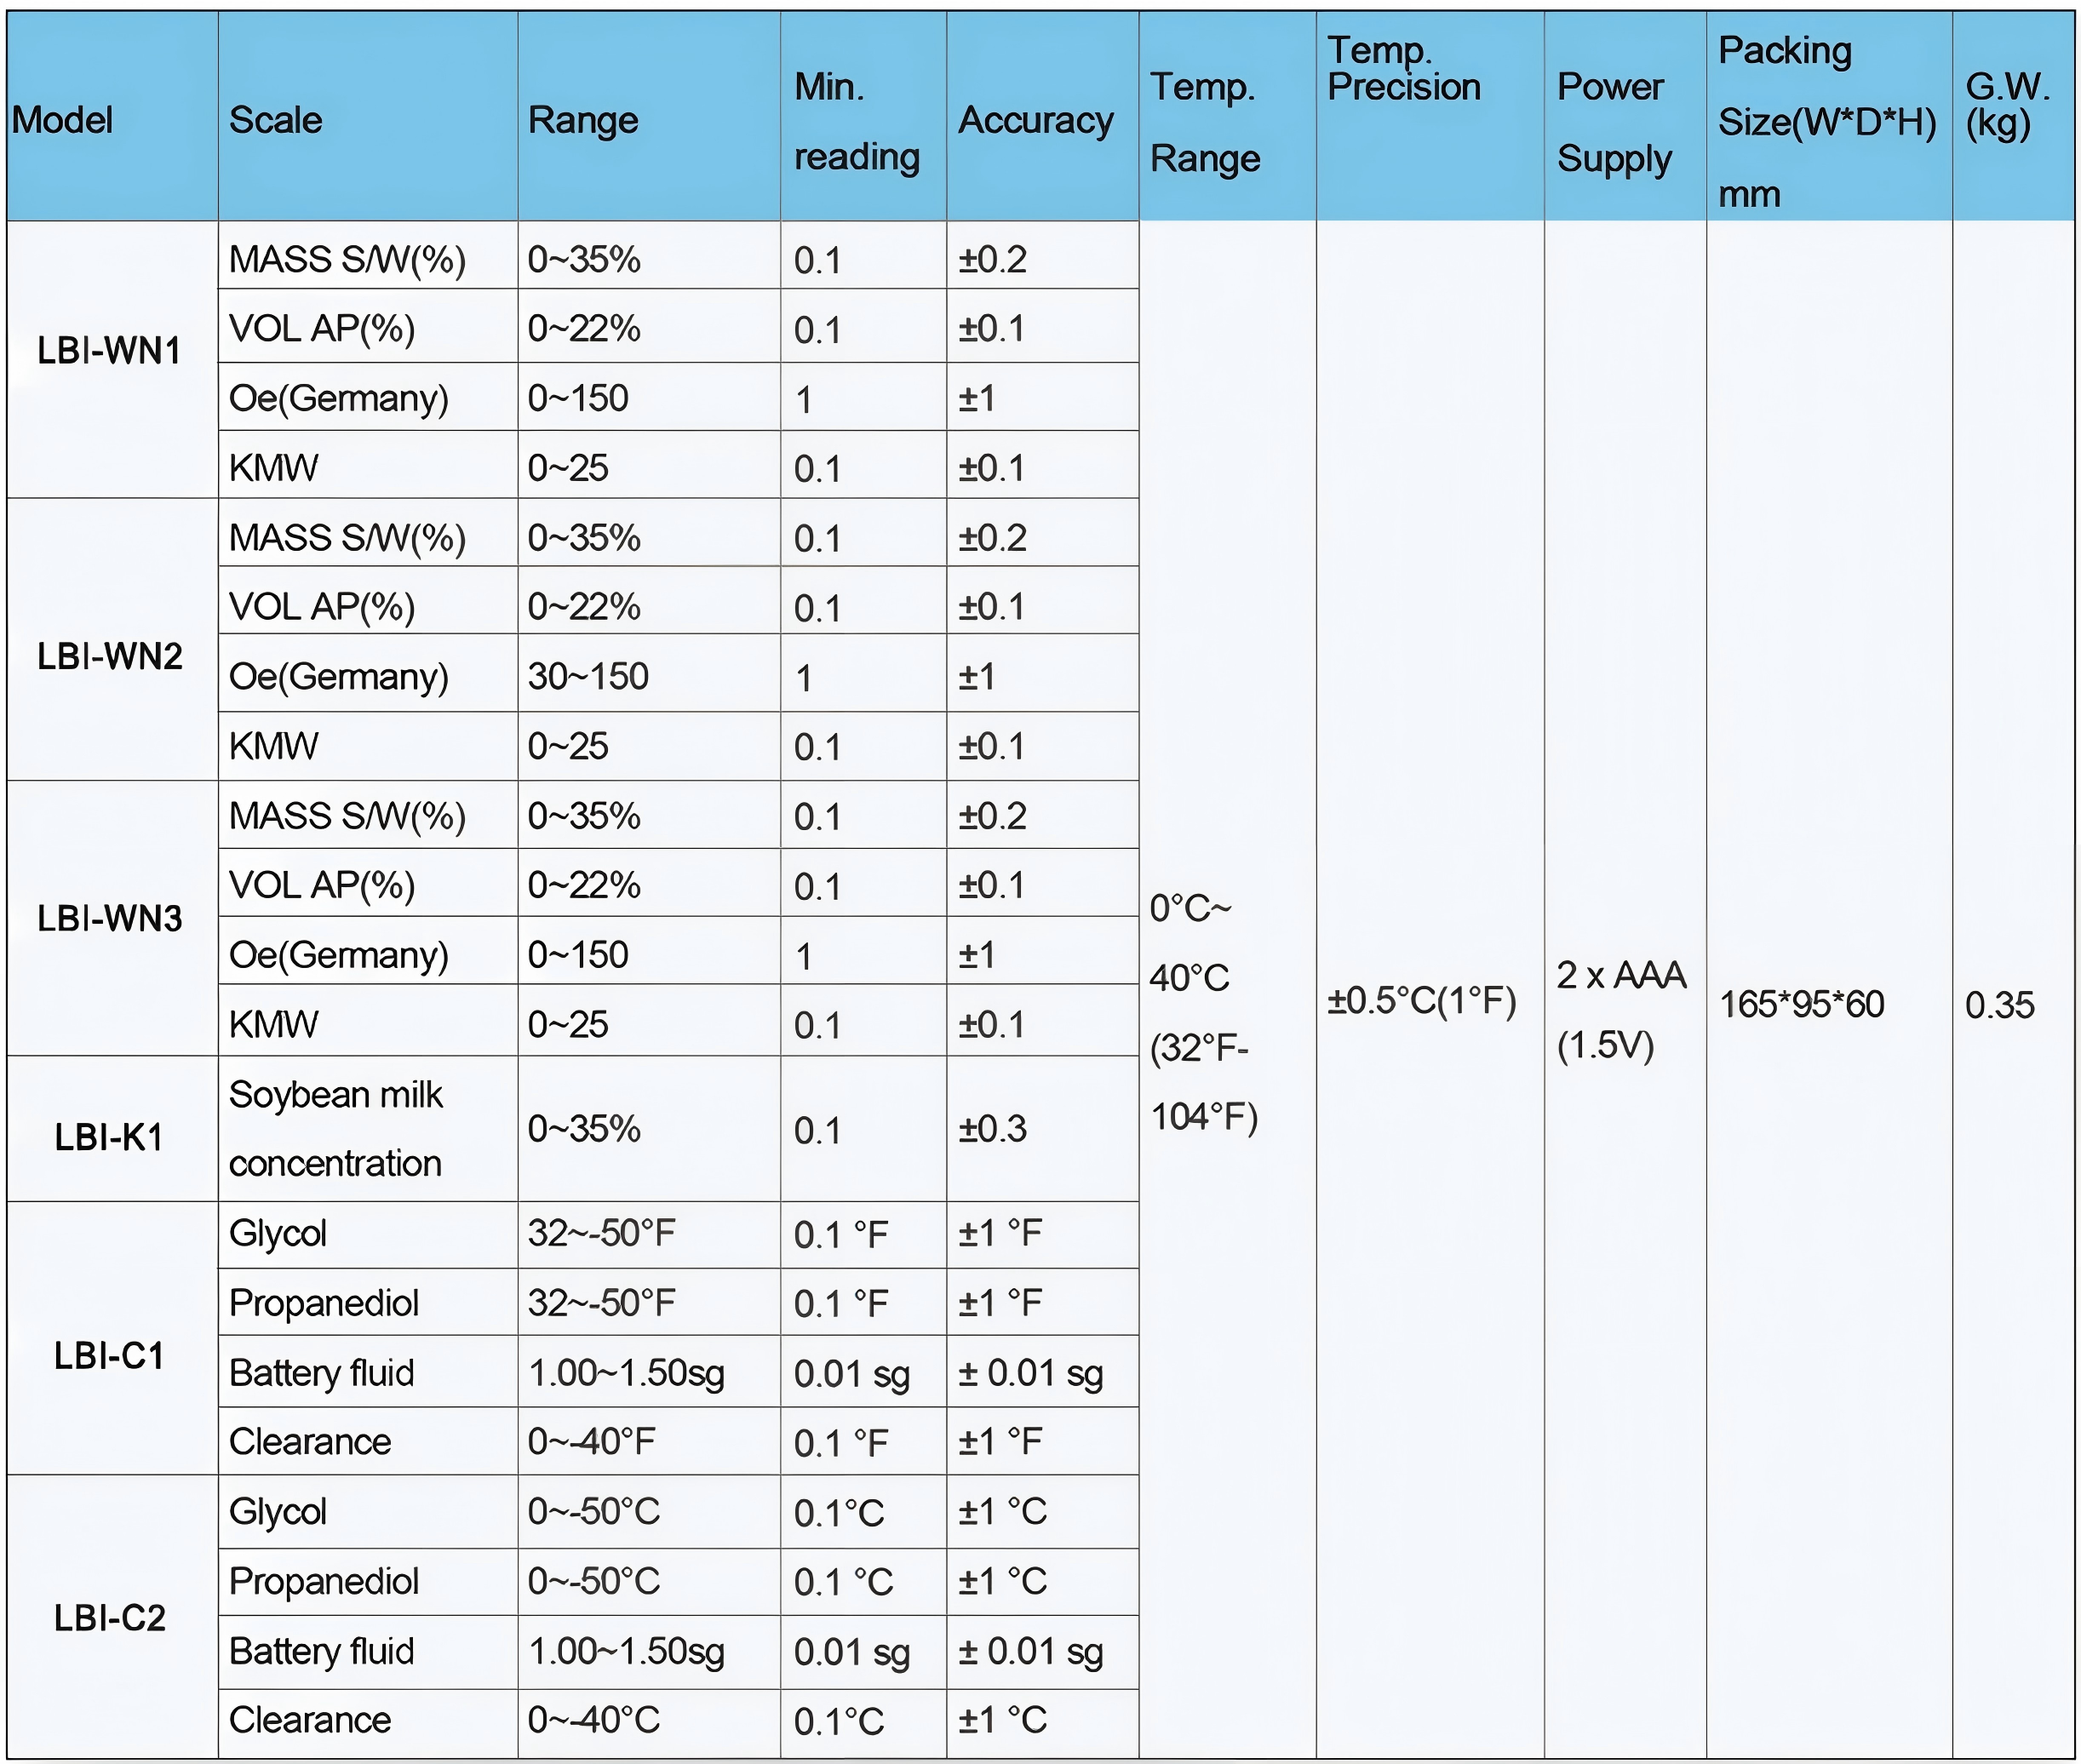Click the Soybean milk concentration cell
The height and width of the screenshot is (1764, 2081).
pos(336,1129)
